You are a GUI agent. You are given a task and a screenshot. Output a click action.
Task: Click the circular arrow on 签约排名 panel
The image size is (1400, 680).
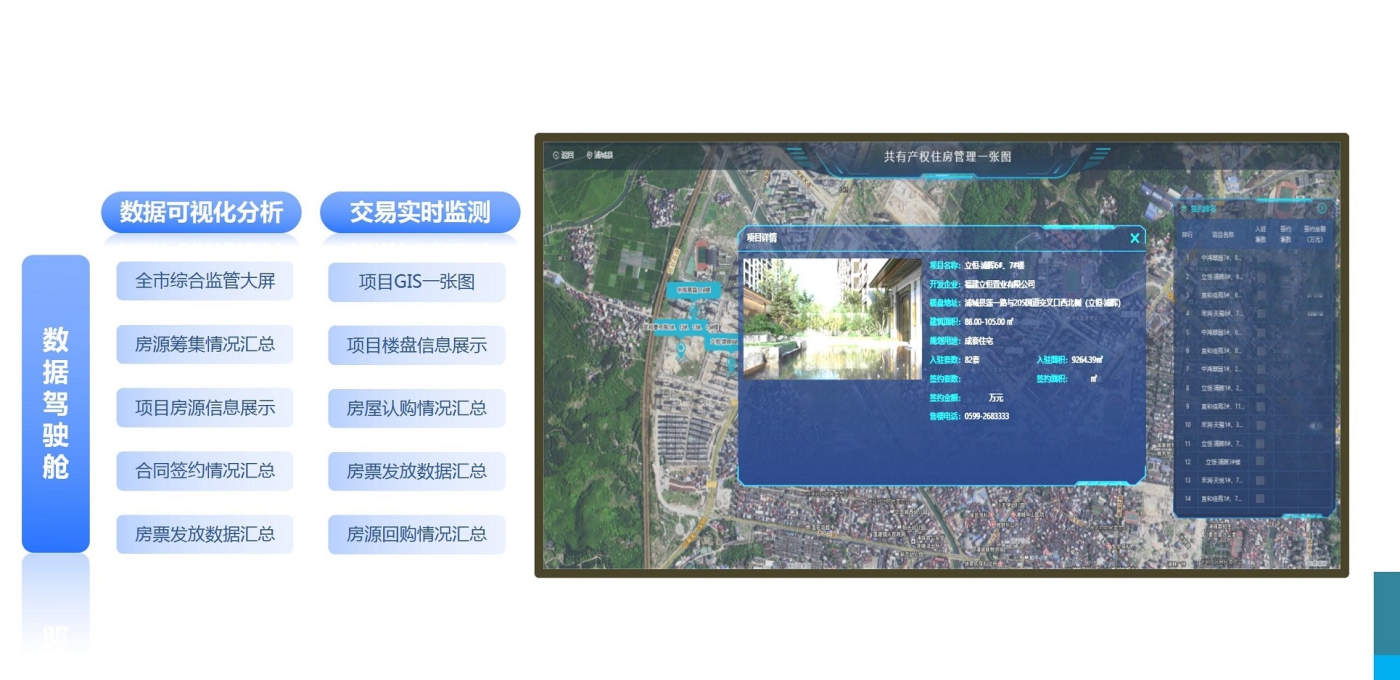[x=1321, y=209]
